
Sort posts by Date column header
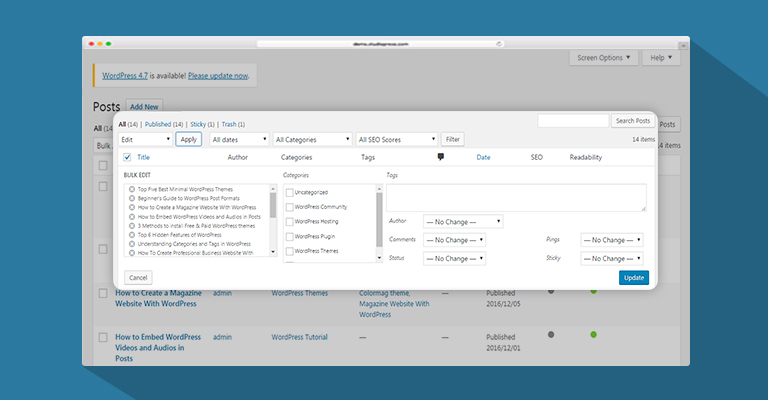tap(483, 157)
